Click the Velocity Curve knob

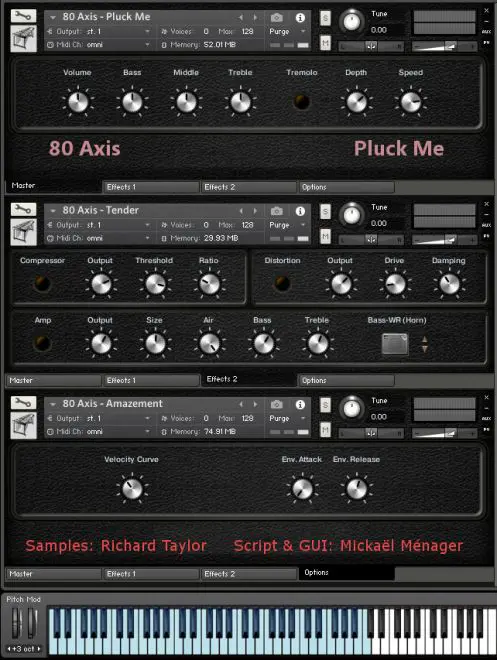(x=132, y=489)
